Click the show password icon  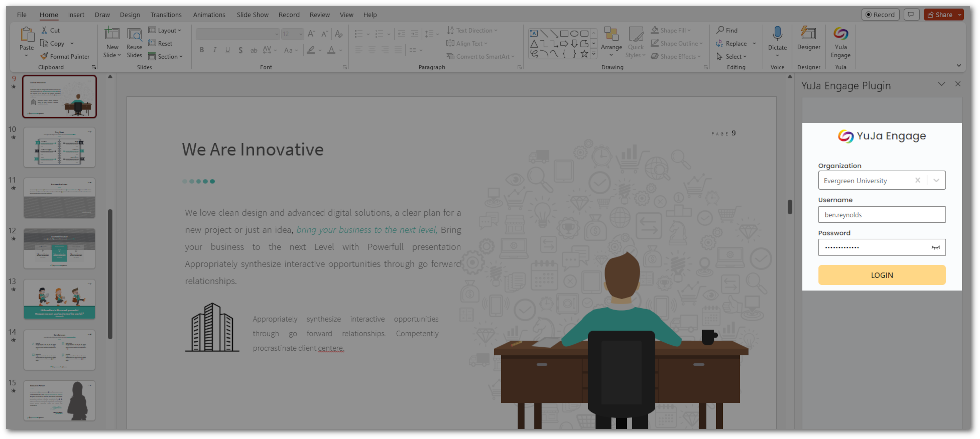click(936, 248)
